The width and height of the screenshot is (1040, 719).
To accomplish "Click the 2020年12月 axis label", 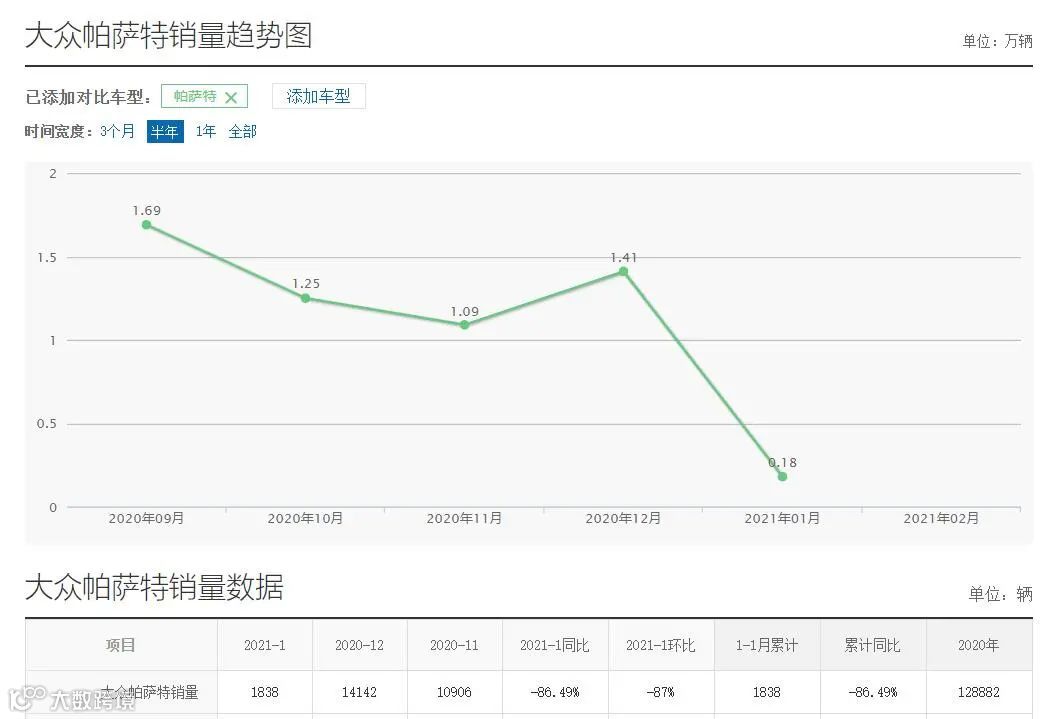I will coord(623,519).
